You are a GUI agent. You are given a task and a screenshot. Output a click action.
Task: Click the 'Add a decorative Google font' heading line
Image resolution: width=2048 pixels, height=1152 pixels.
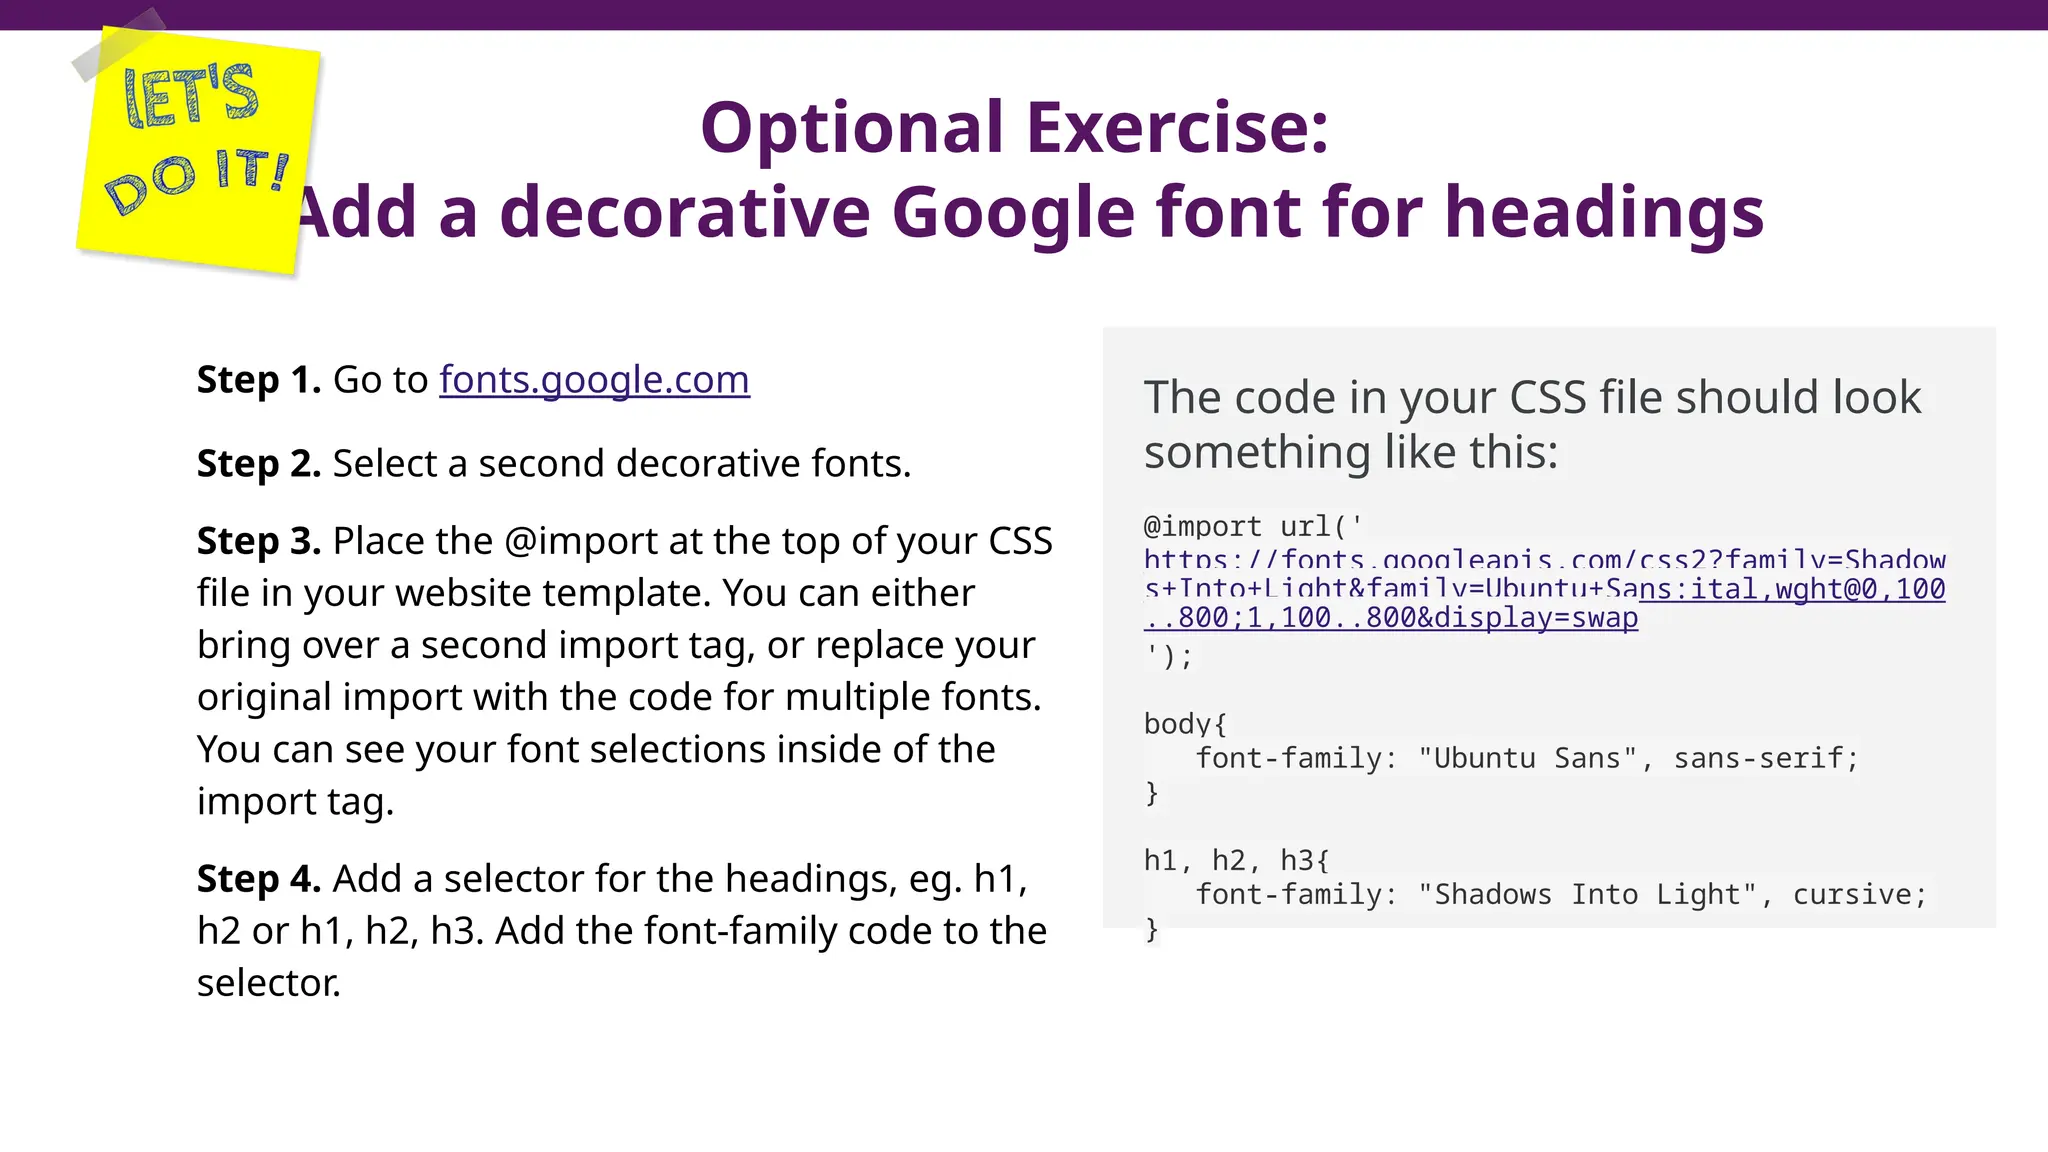pos(1030,213)
